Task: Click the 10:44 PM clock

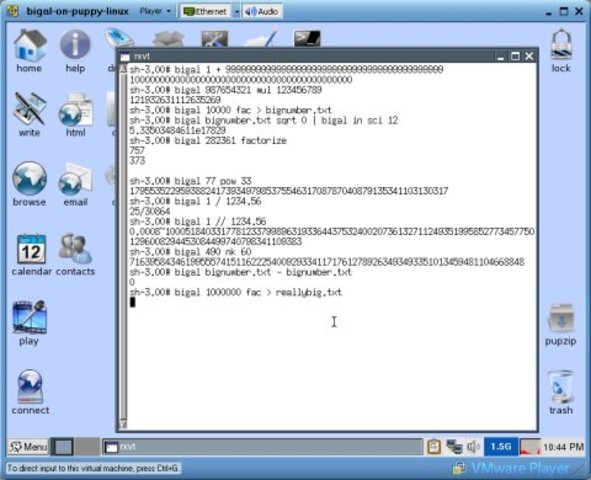Action: point(563,447)
